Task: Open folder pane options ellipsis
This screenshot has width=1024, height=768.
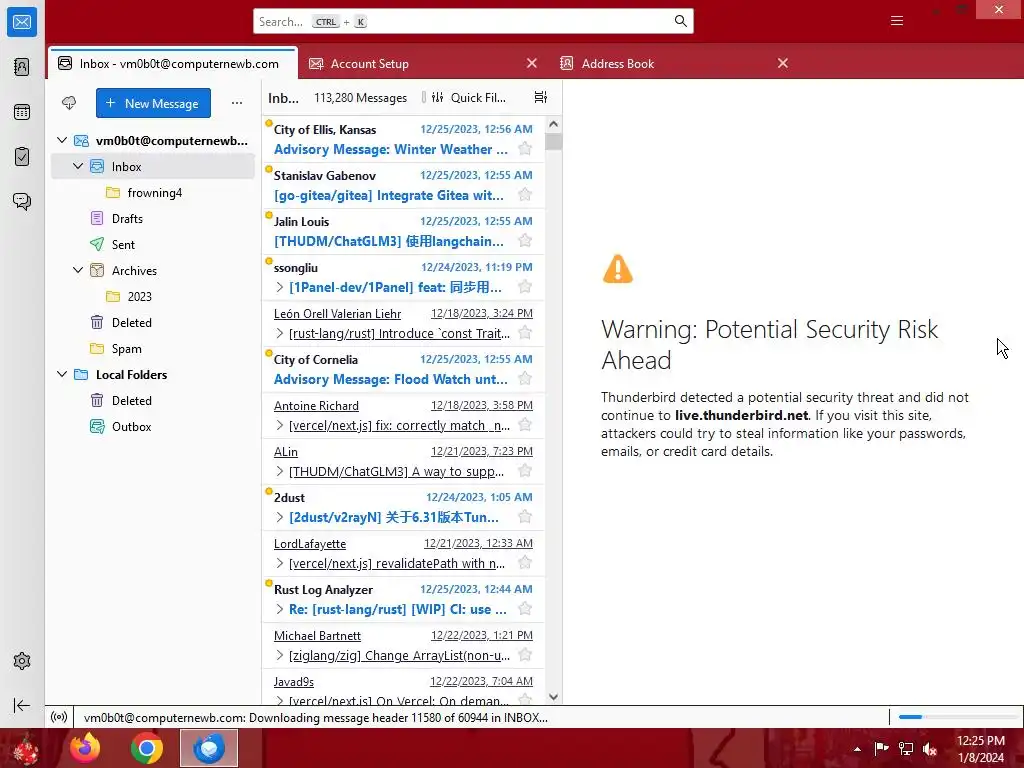Action: 237,103
